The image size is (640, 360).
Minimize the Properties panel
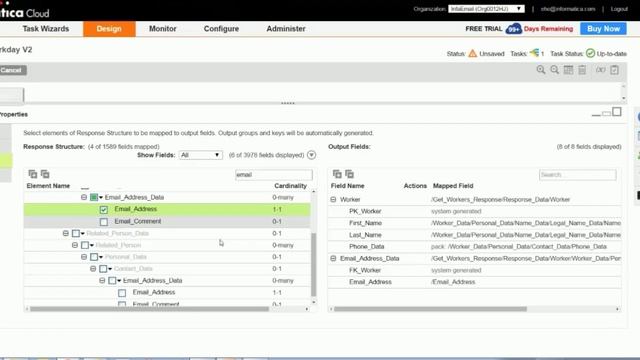(596, 115)
